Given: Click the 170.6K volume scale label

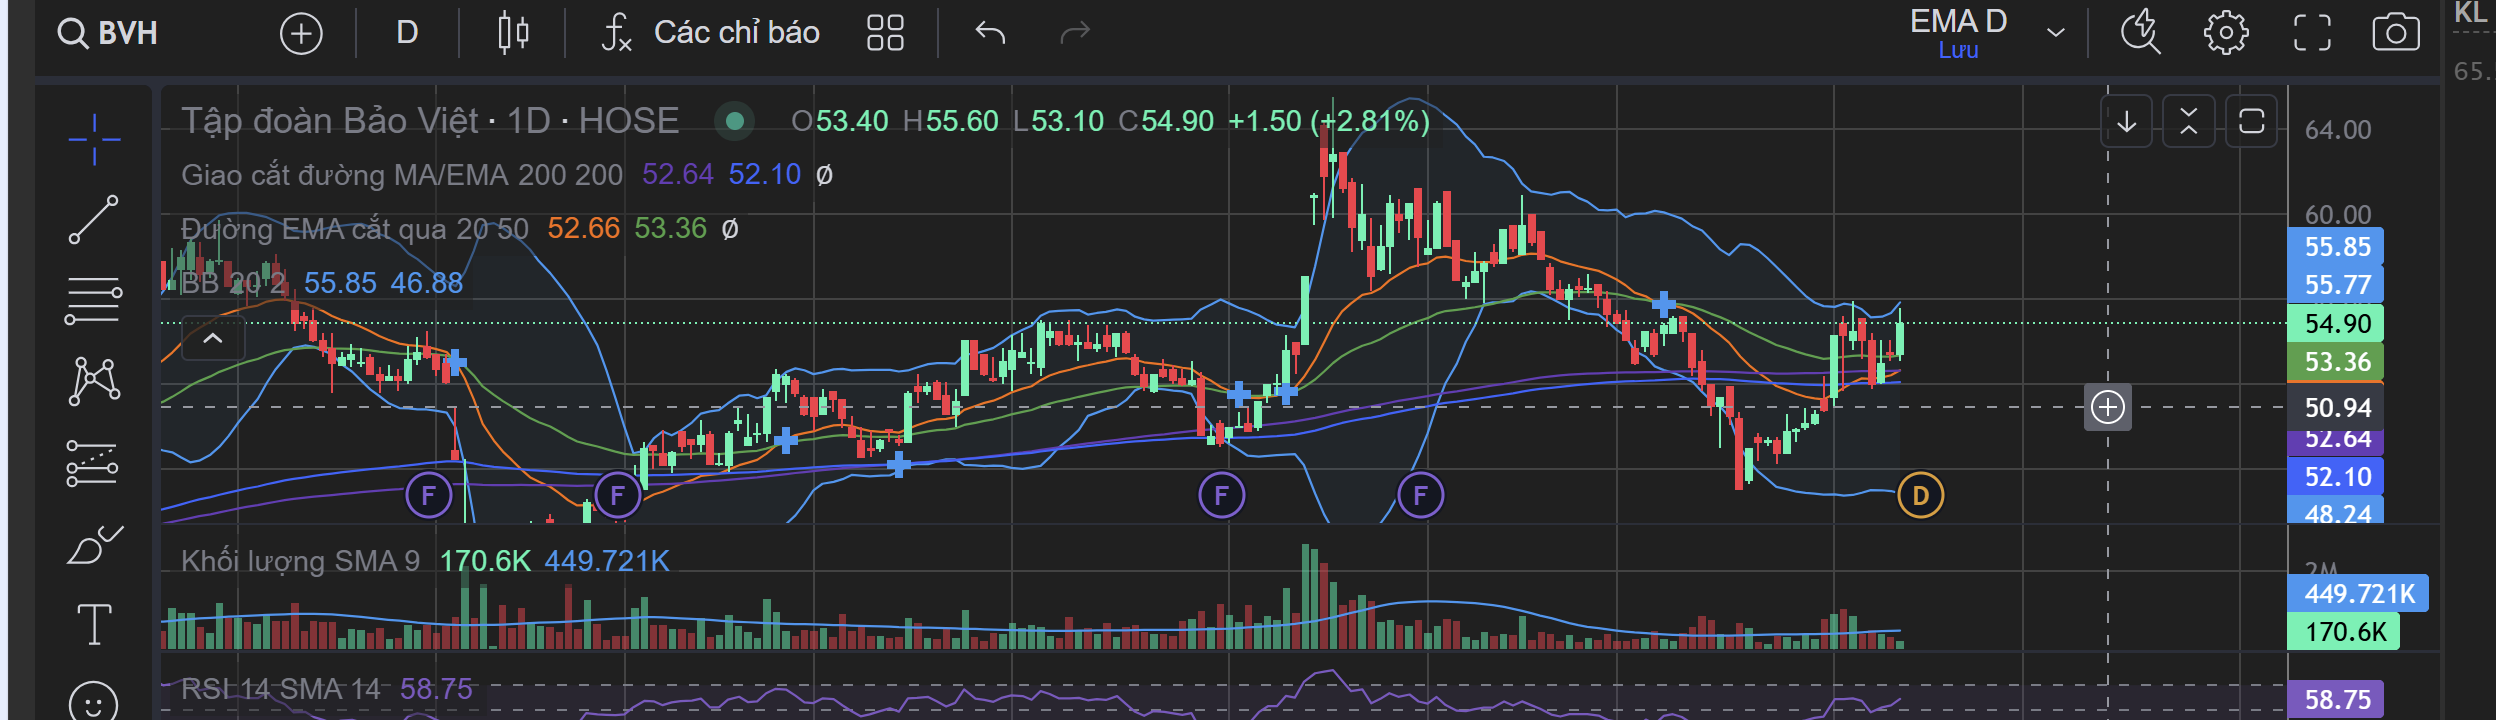Looking at the screenshot, I should coord(2344,632).
